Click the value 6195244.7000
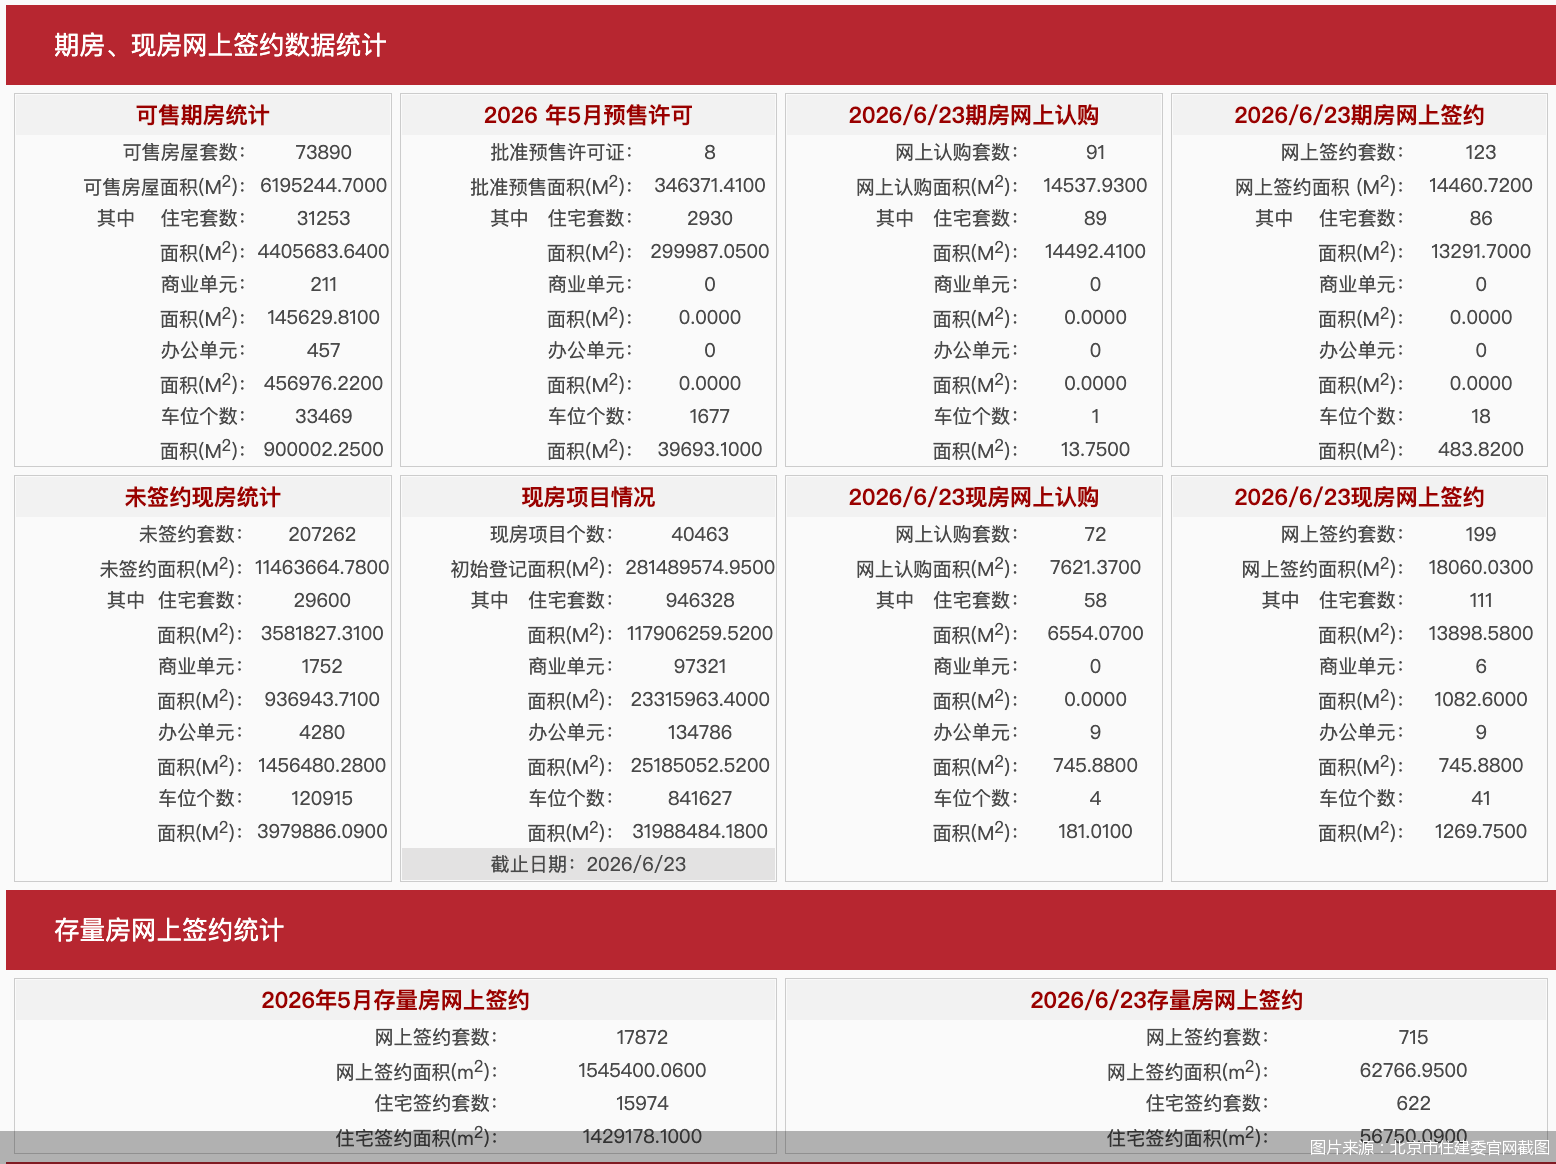Viewport: 1556px width, 1164px height. (324, 185)
